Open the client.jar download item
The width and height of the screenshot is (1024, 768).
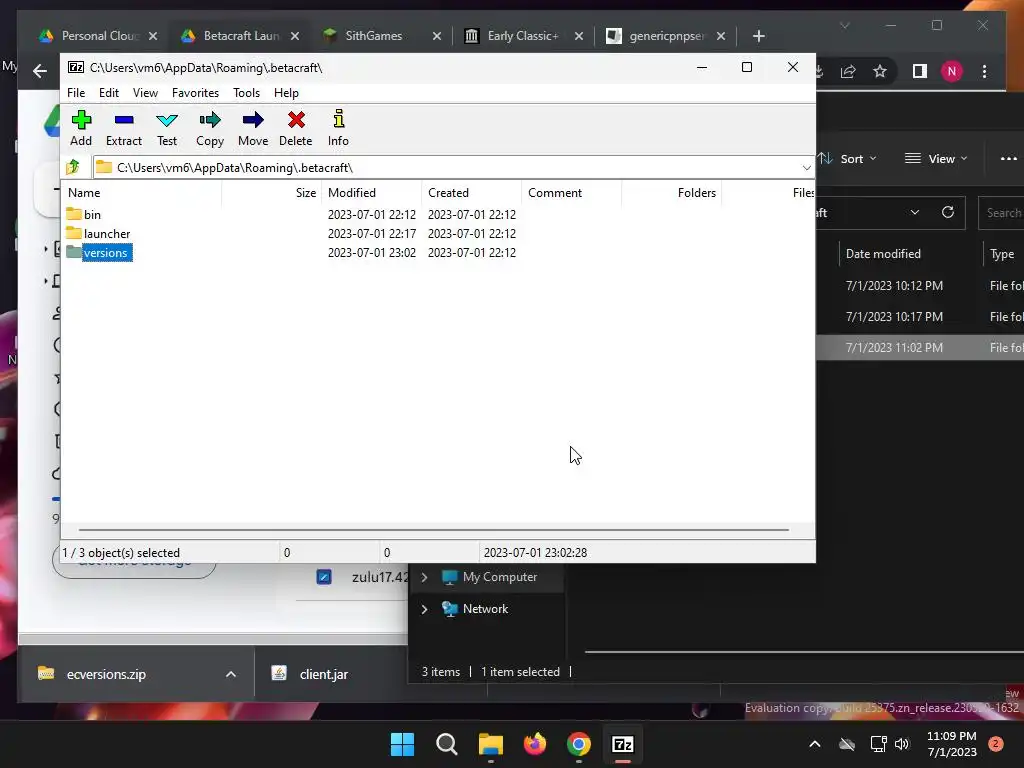323,674
